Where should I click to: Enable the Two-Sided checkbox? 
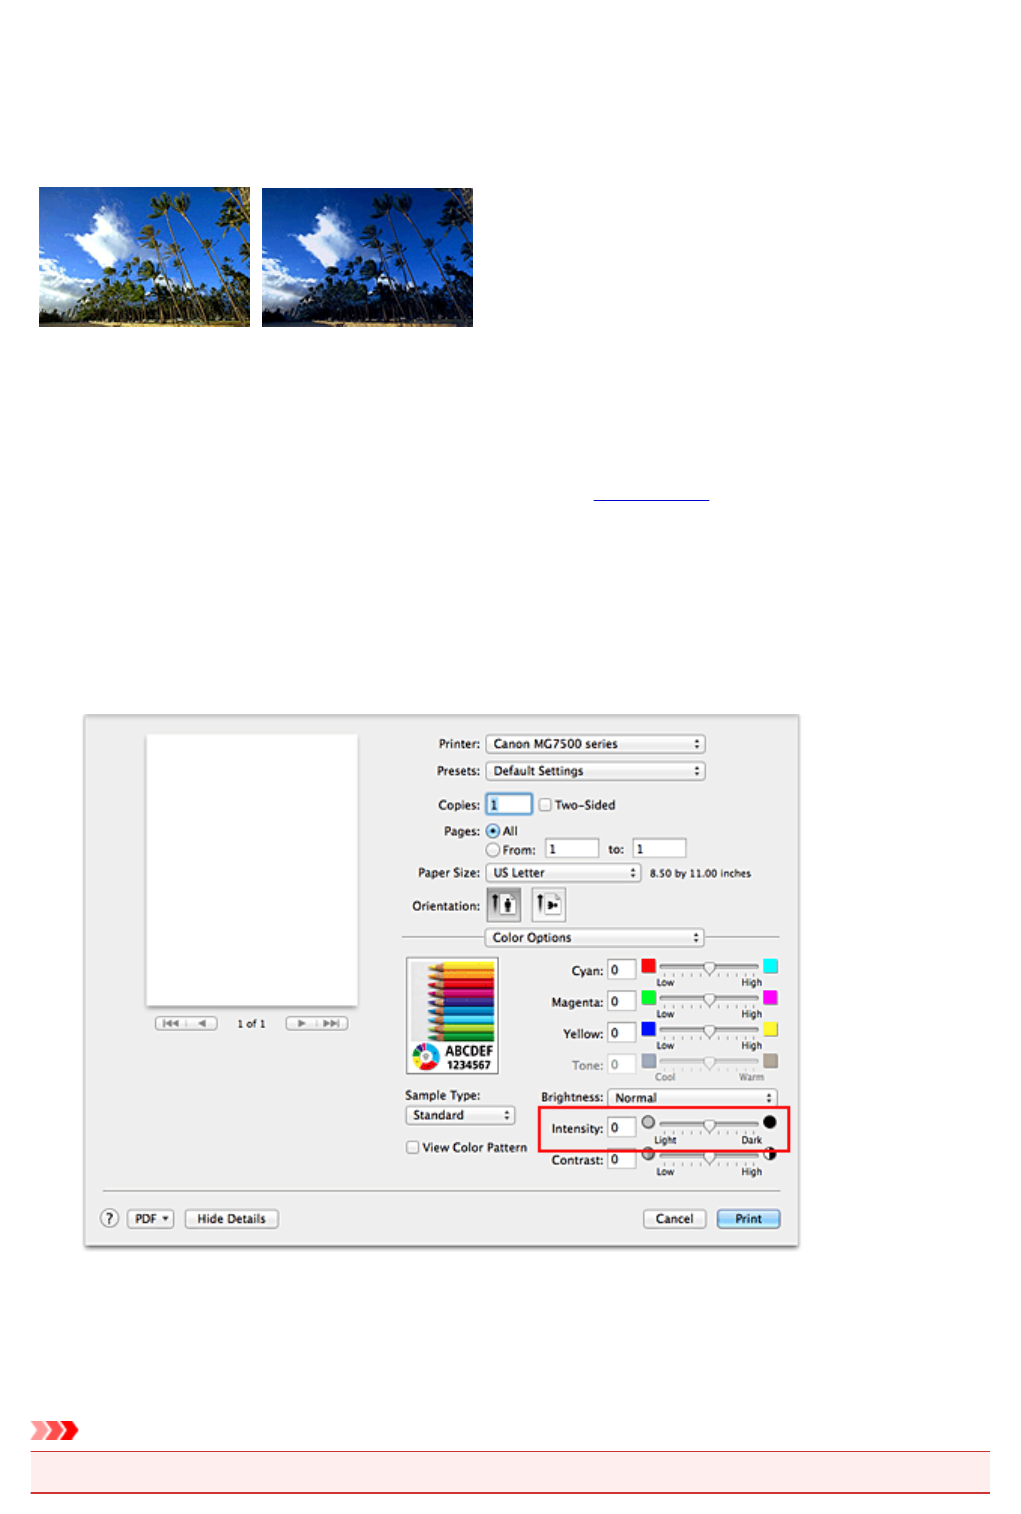click(545, 804)
